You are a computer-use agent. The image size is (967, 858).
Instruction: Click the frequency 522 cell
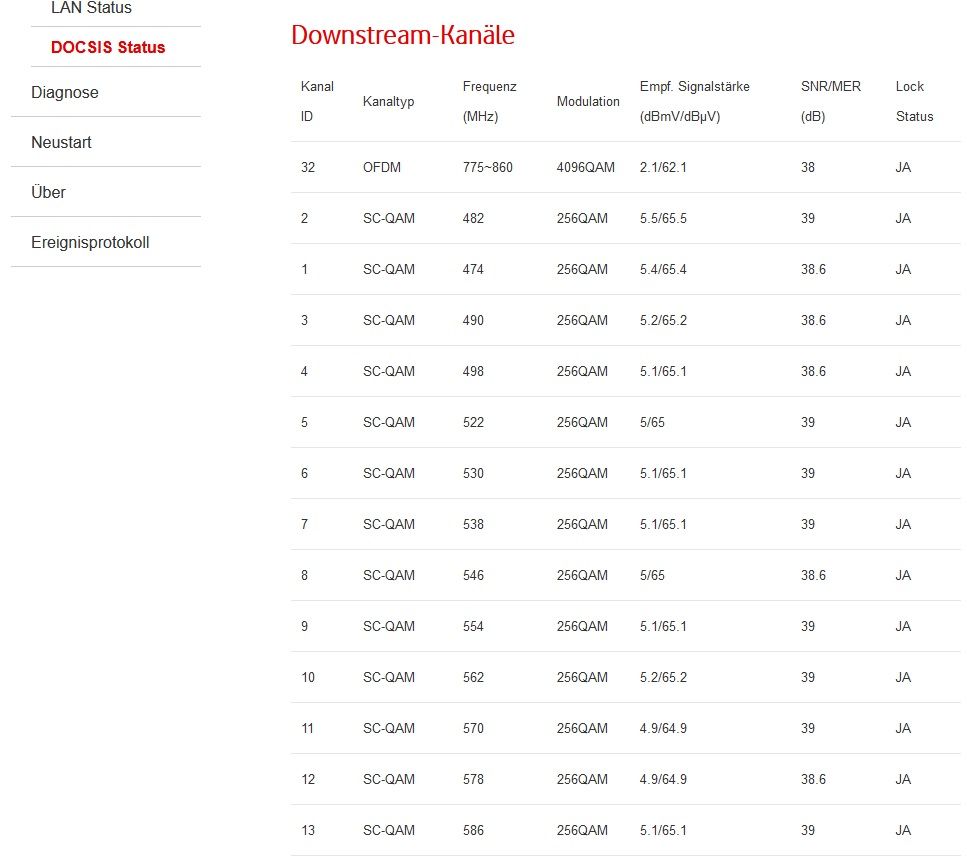(473, 423)
